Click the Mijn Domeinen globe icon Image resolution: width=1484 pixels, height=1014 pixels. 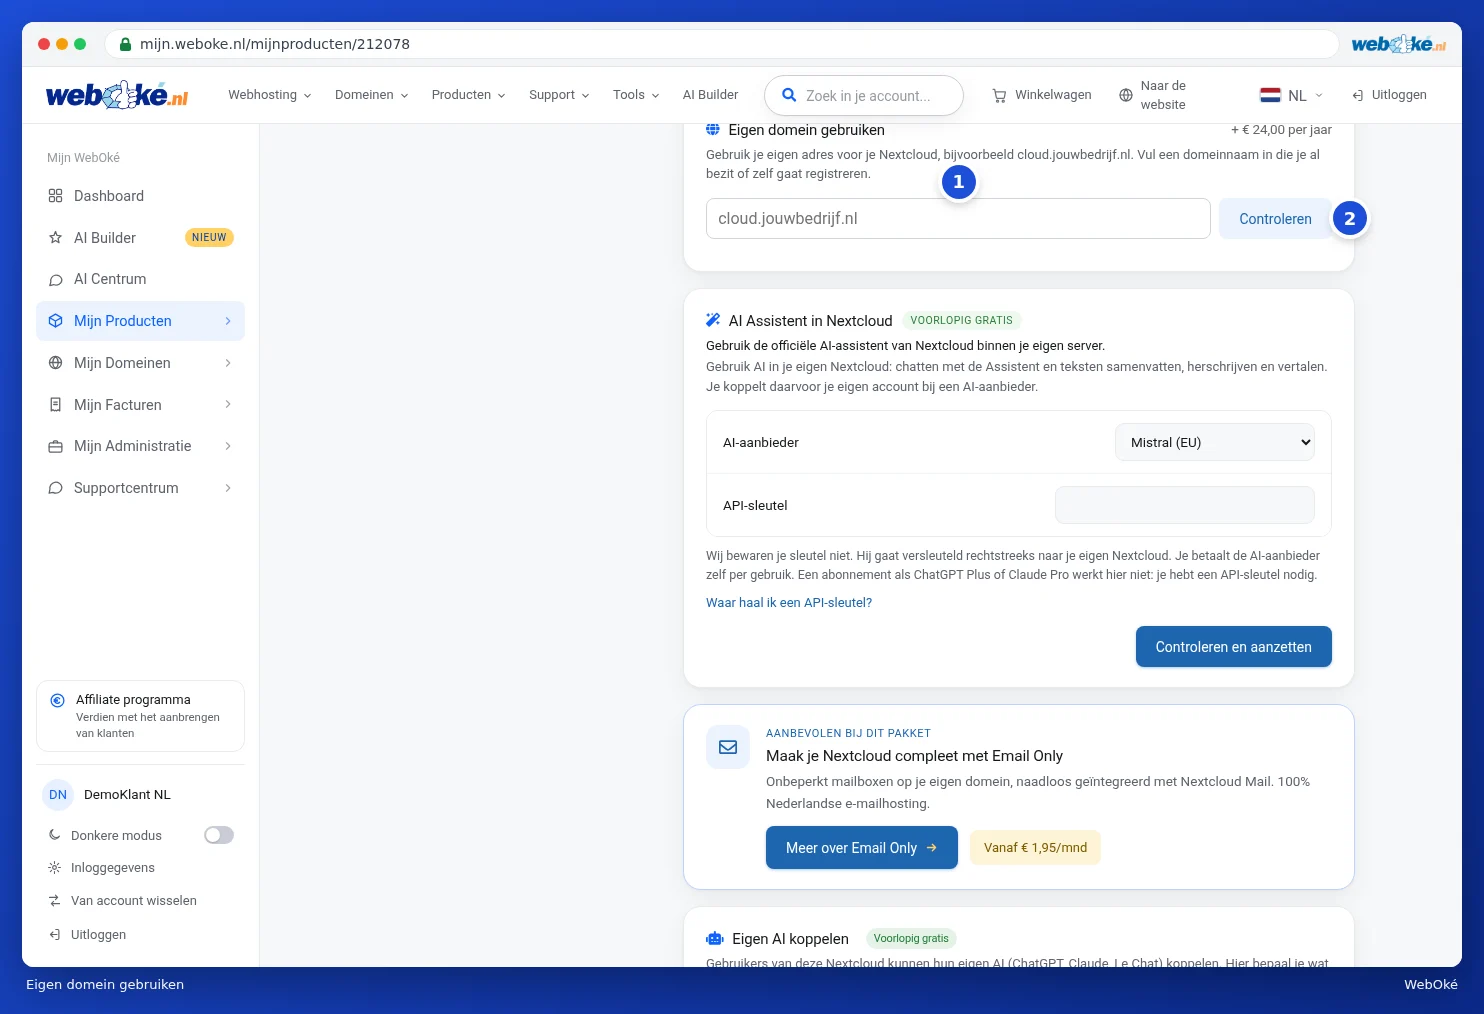pos(56,363)
